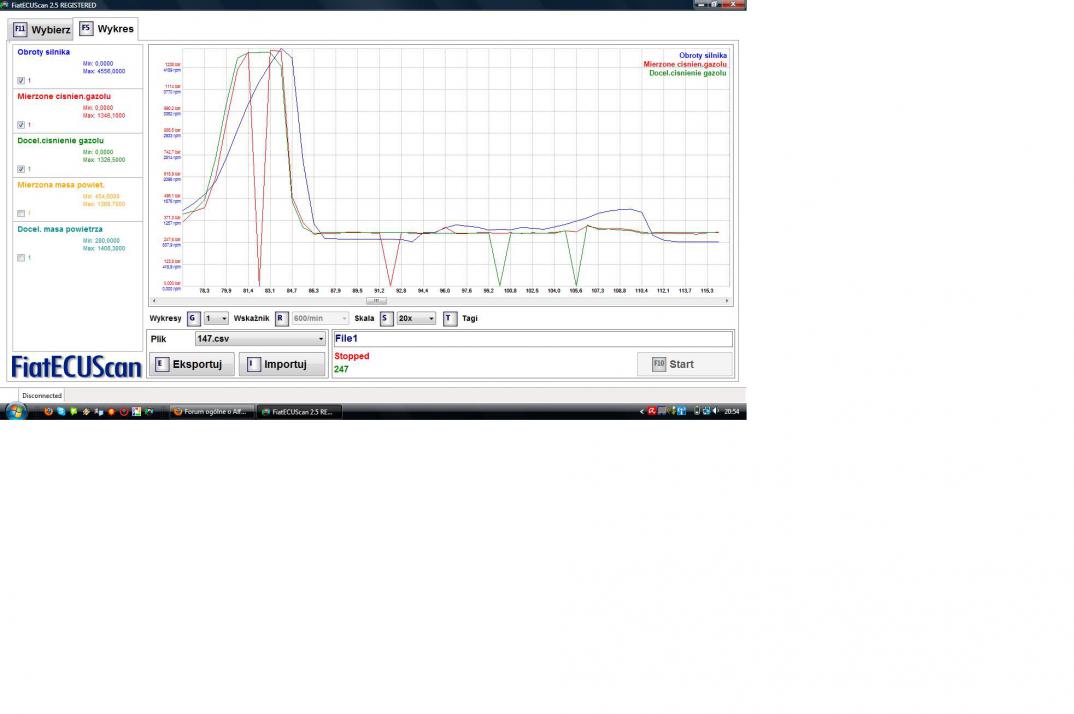This screenshot has width=1074, height=714.
Task: Click FiatECUScan 2.5 taskbar window button
Action: 298,412
